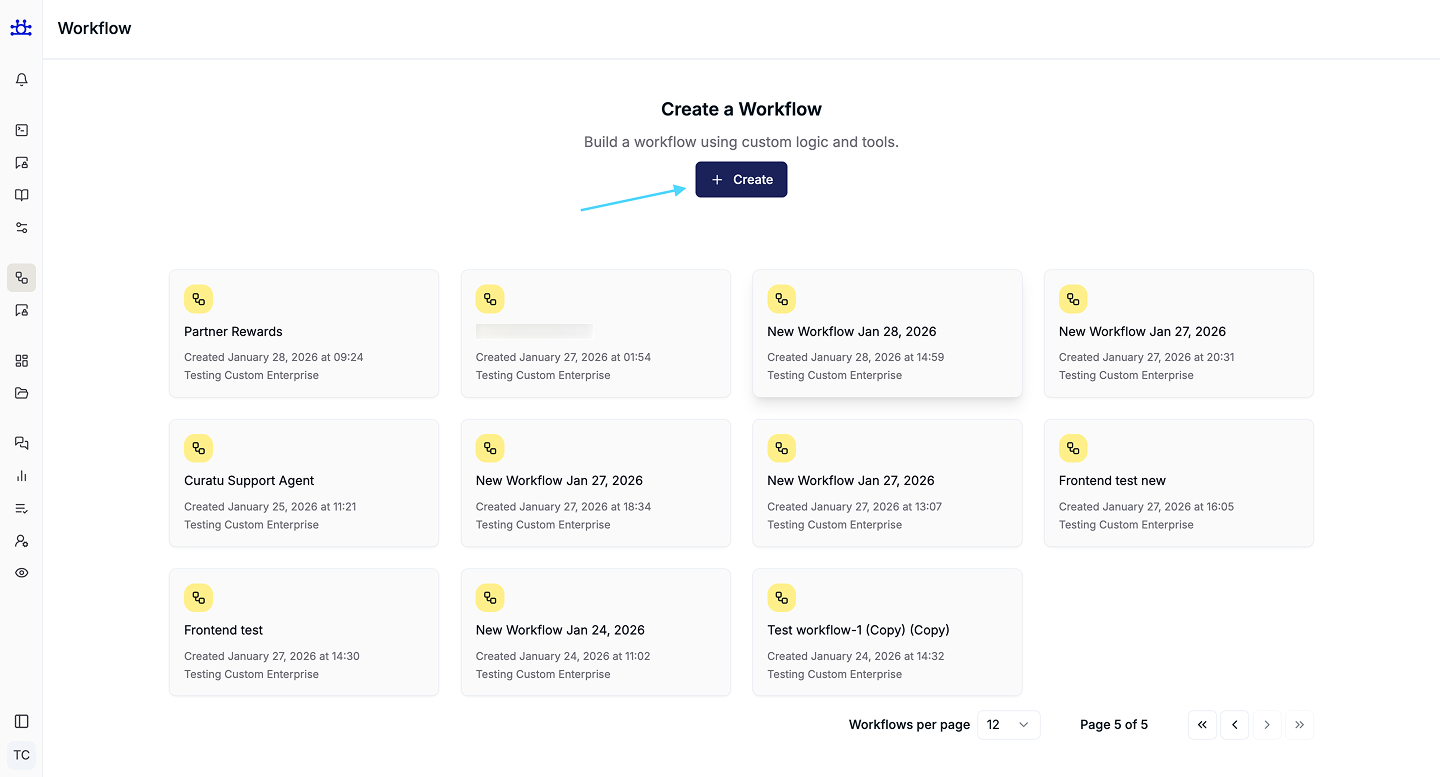Image resolution: width=1440 pixels, height=777 pixels.
Task: Open the TC user avatar menu
Action: [x=21, y=755]
